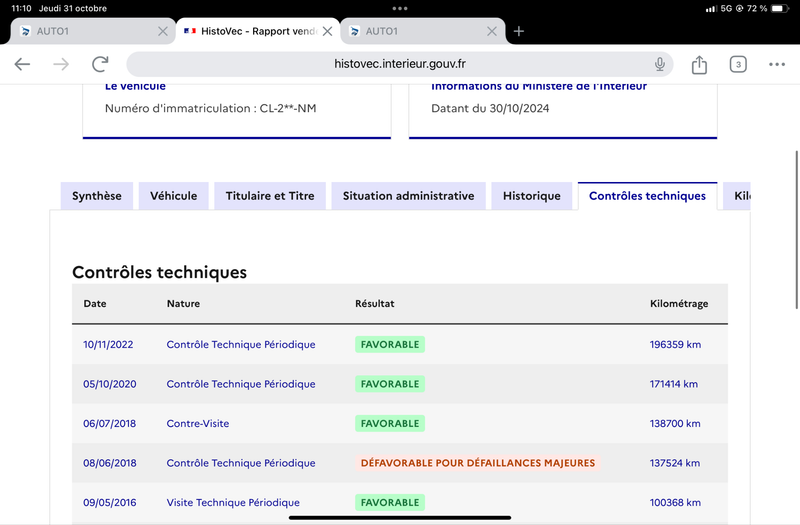Image resolution: width=800 pixels, height=525 pixels.
Task: Switch to the last AUTO1 browser tab
Action: click(x=422, y=31)
